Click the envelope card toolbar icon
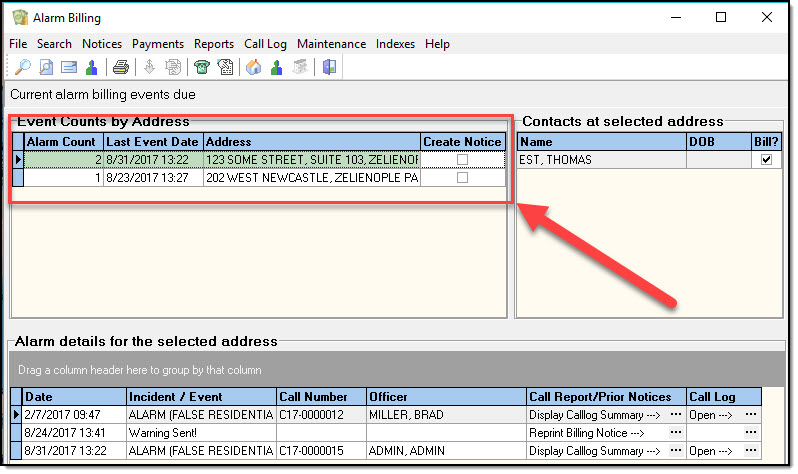 (x=69, y=67)
